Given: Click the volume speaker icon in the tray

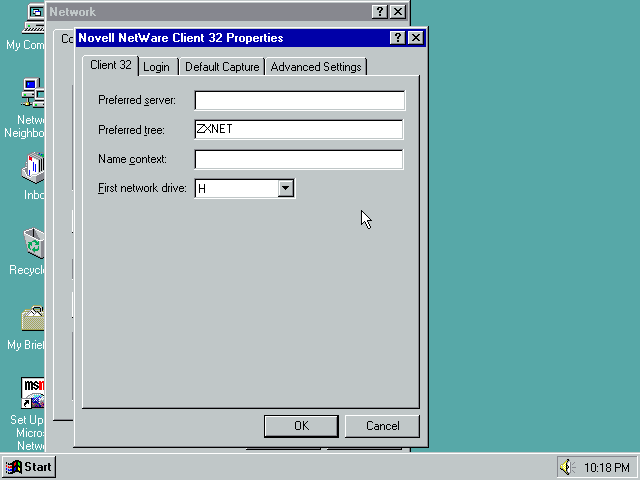Looking at the screenshot, I should 569,467.
